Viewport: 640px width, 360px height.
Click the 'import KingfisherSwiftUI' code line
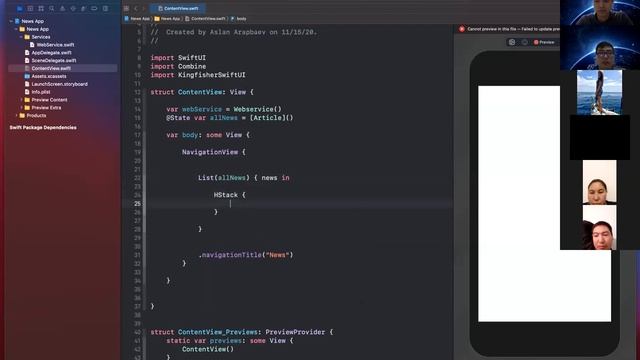point(198,75)
